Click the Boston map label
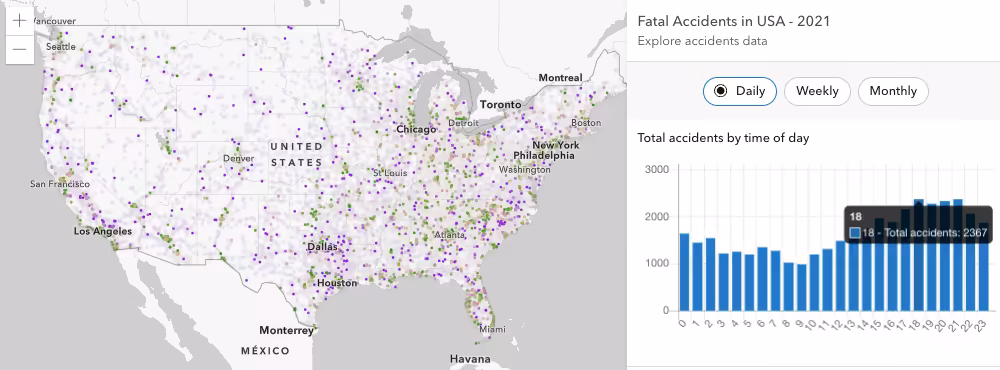This screenshot has height=370, width=1000. pyautogui.click(x=586, y=122)
